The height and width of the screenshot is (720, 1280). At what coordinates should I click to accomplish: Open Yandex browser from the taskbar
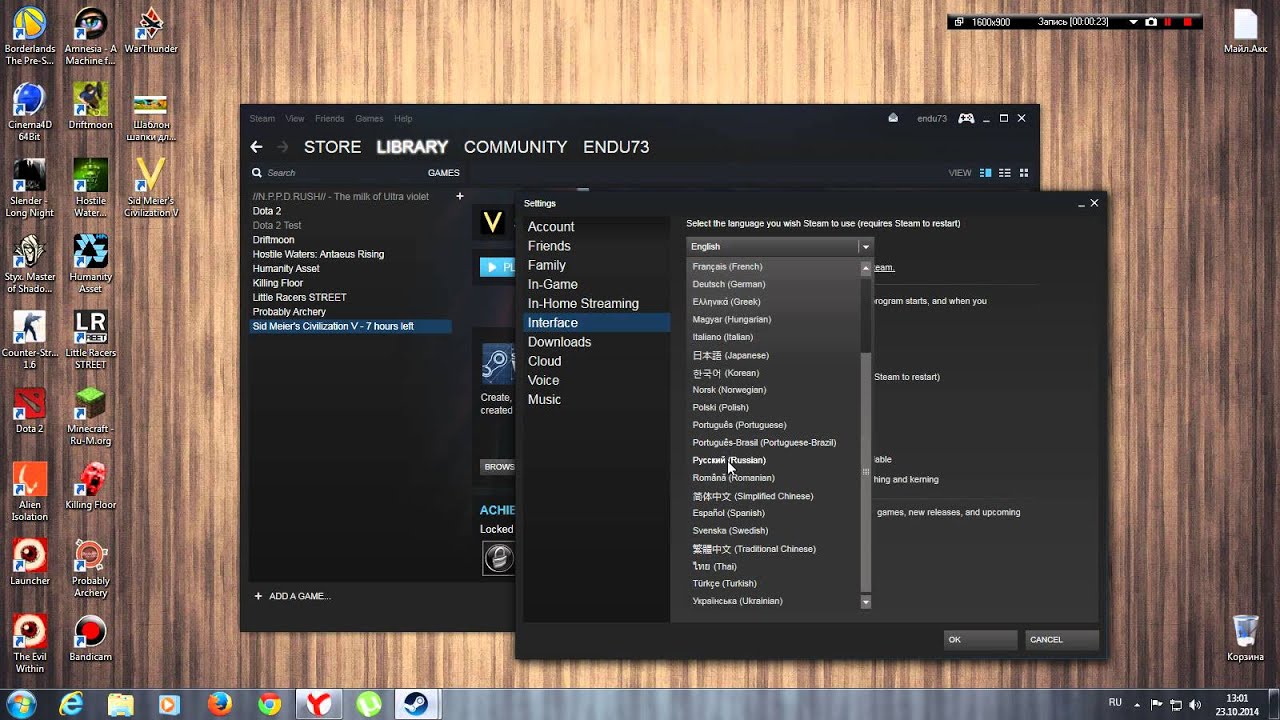(x=319, y=704)
